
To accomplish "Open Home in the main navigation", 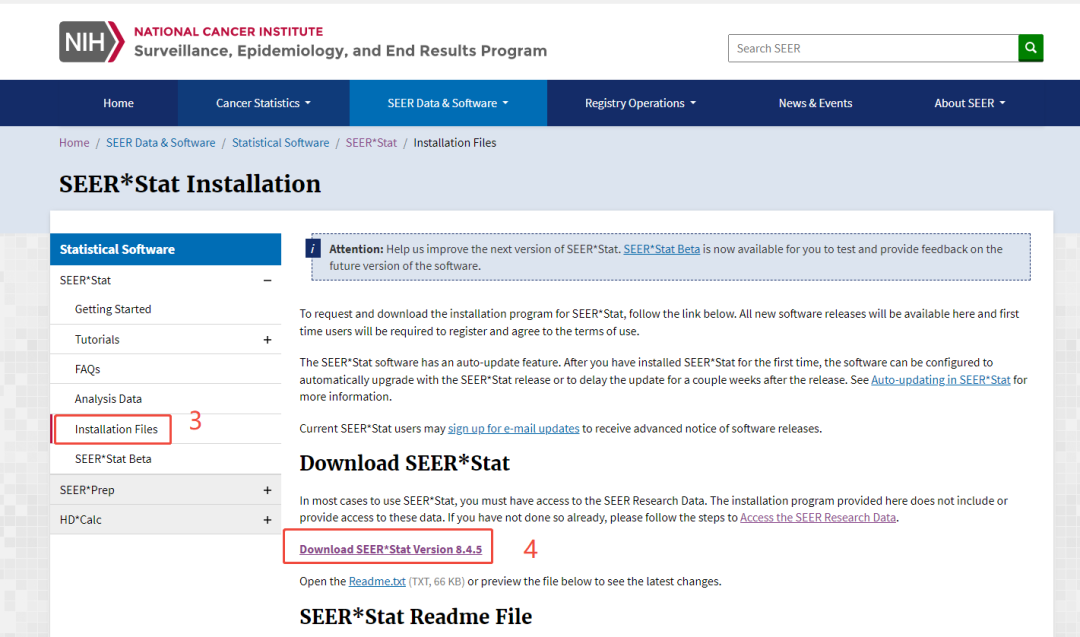I will point(118,103).
